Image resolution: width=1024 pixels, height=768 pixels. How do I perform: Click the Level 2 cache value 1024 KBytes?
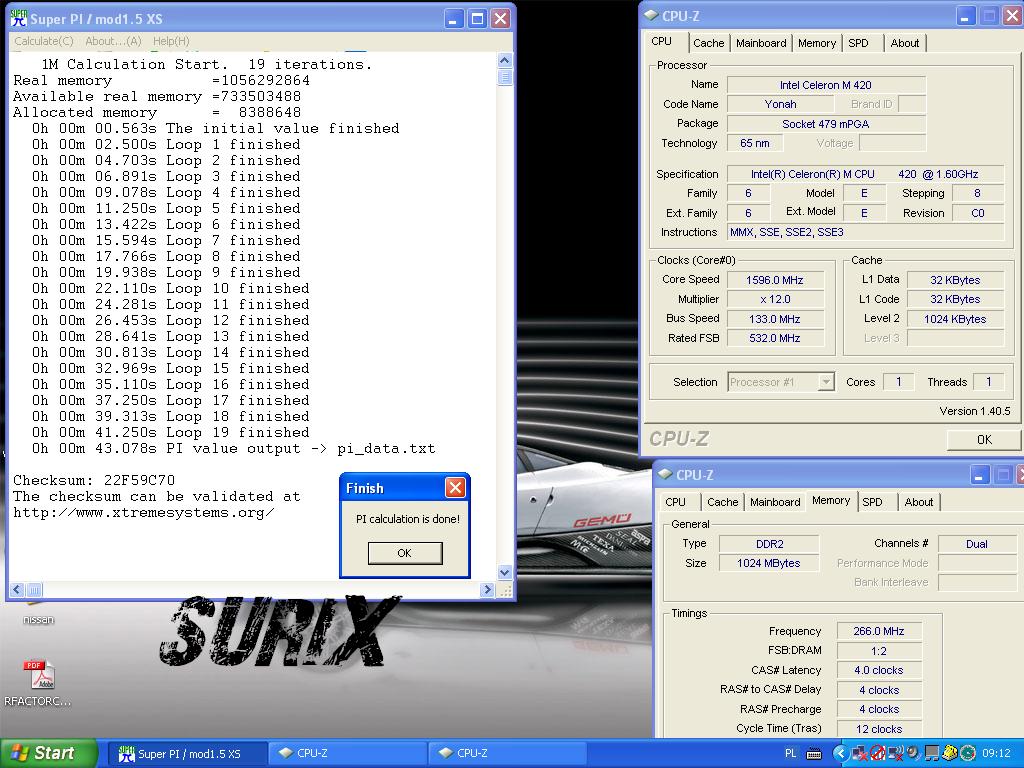click(x=955, y=319)
